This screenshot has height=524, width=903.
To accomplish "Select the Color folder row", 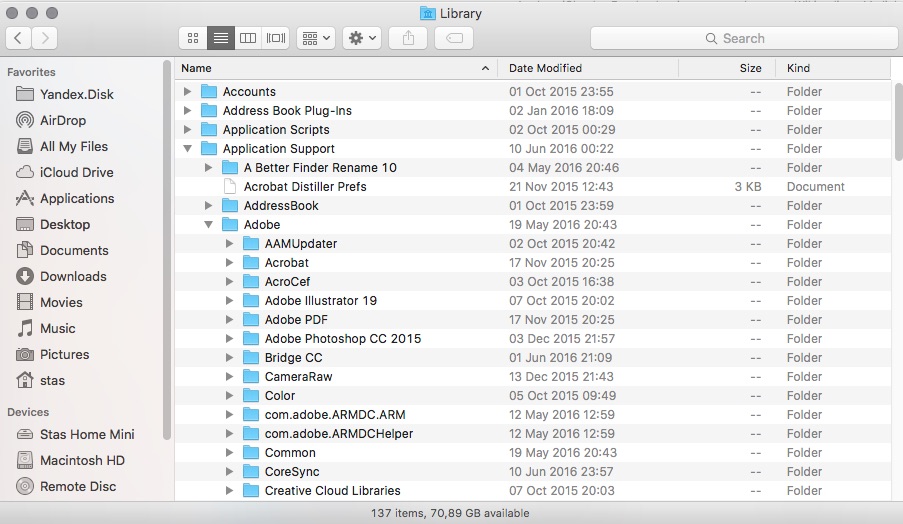I will pyautogui.click(x=533, y=396).
